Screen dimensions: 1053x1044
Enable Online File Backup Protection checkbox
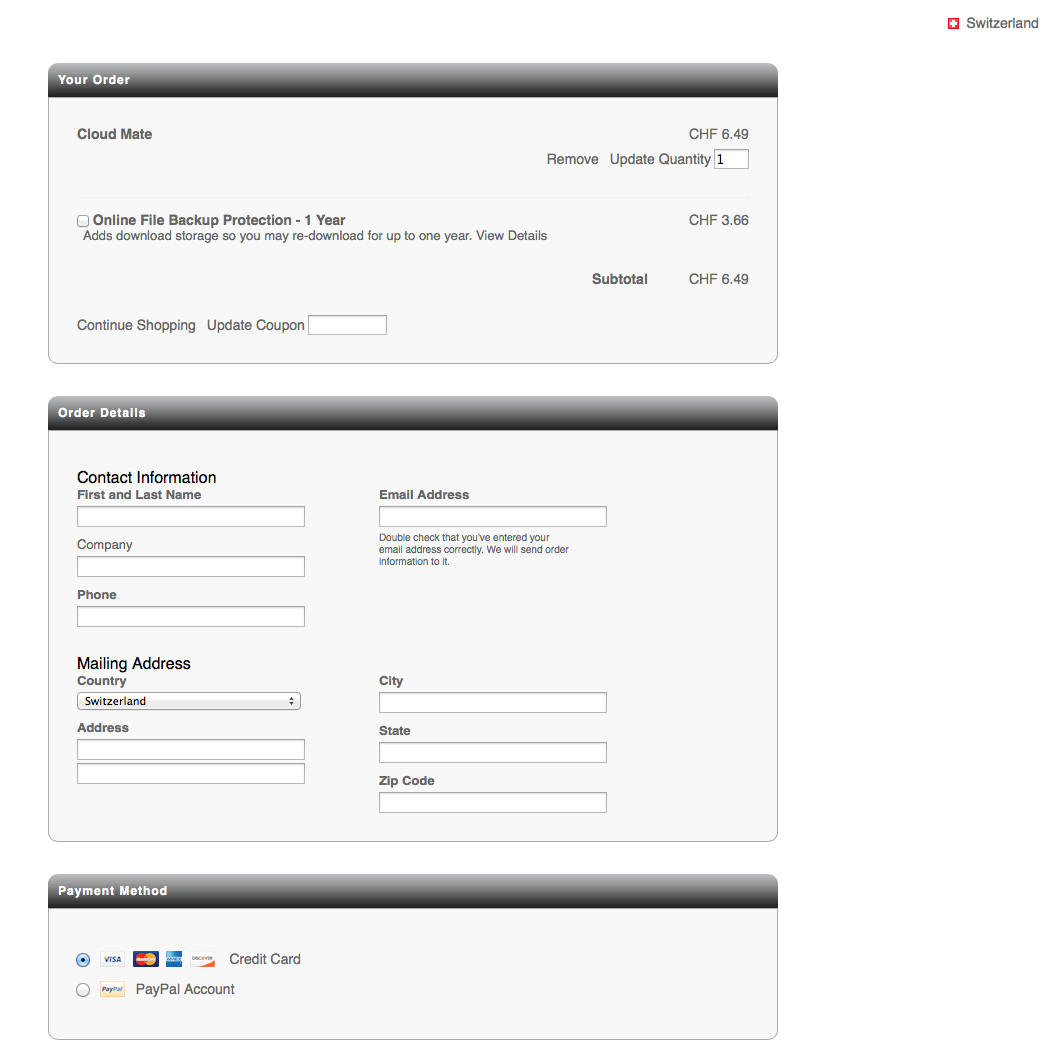[x=83, y=221]
